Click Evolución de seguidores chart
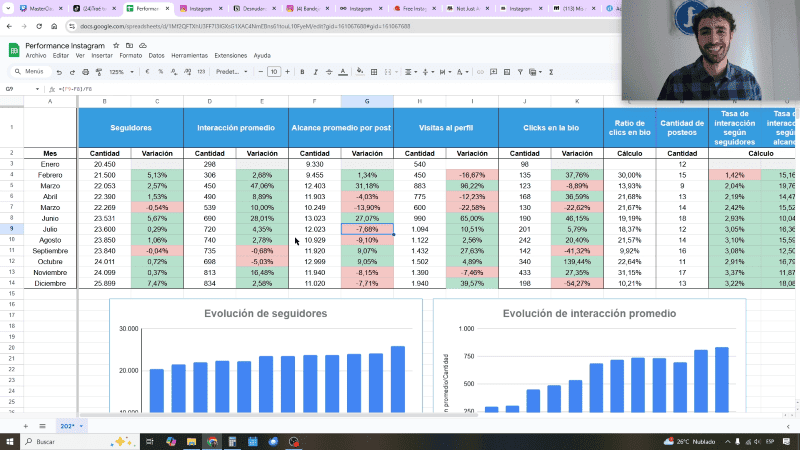This screenshot has height=450, width=800. [x=266, y=356]
